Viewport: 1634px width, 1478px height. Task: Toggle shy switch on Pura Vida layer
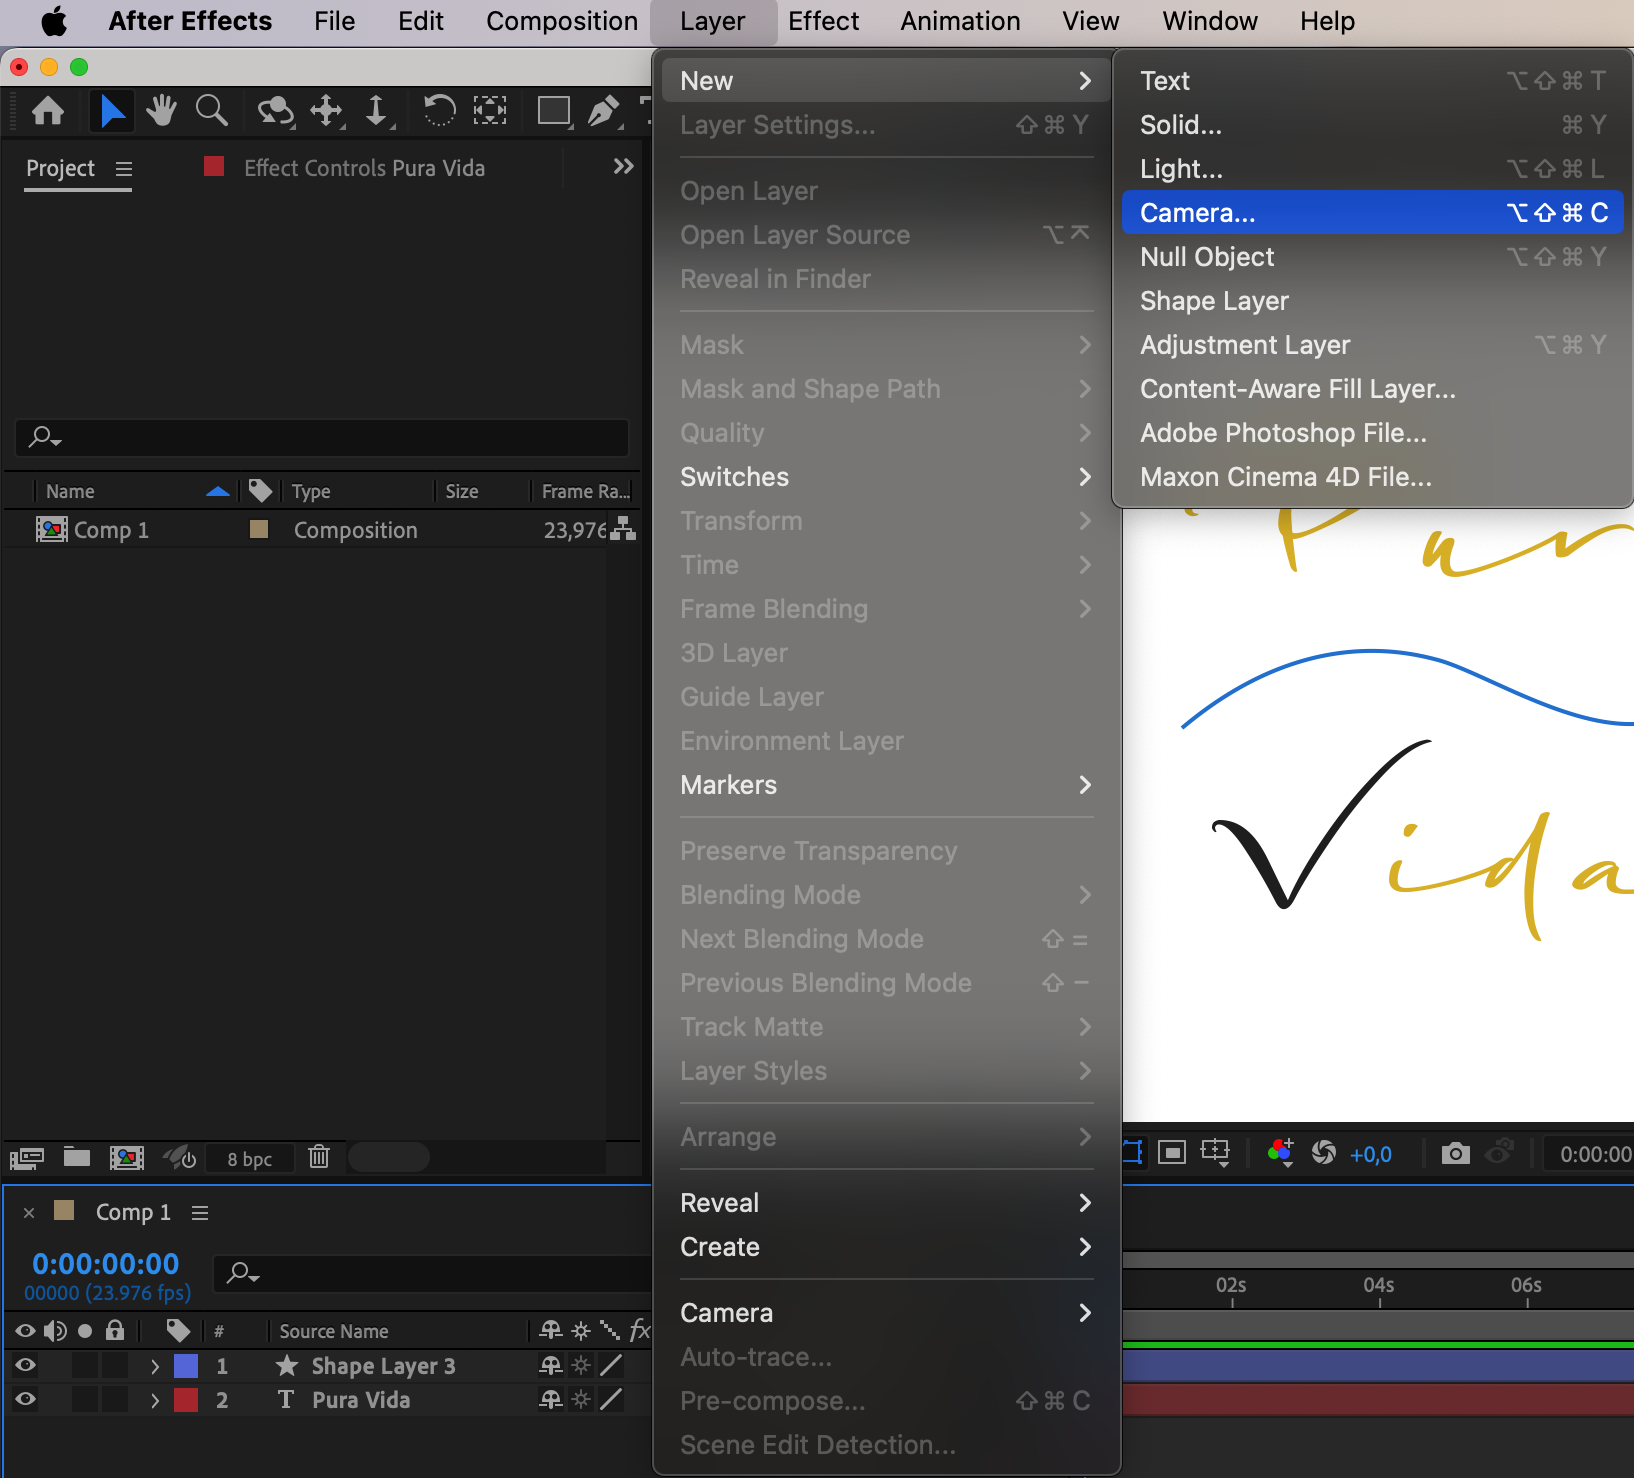coord(550,1399)
